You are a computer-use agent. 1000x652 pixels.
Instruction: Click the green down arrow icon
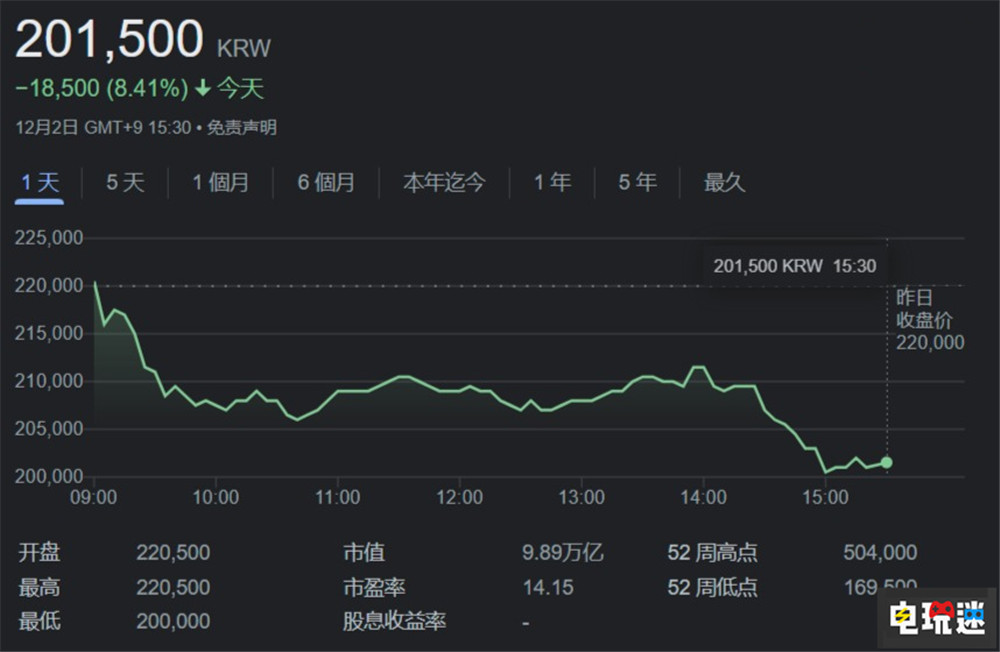click(x=202, y=89)
